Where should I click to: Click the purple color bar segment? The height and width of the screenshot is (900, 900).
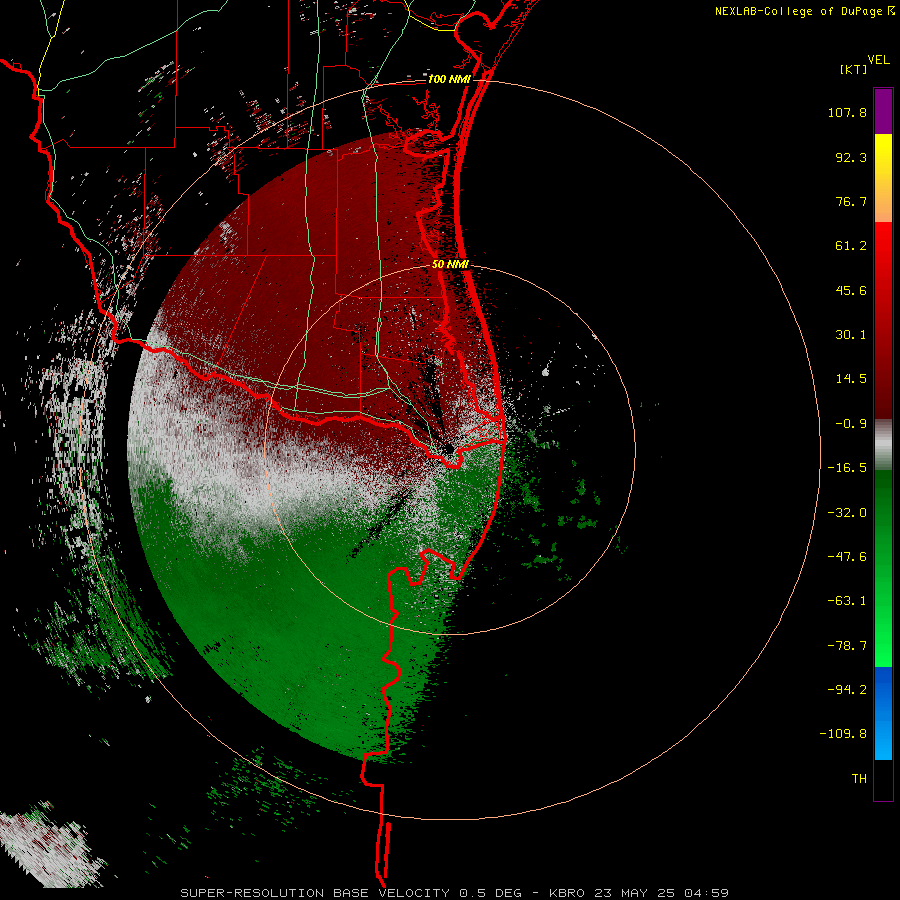click(x=883, y=112)
